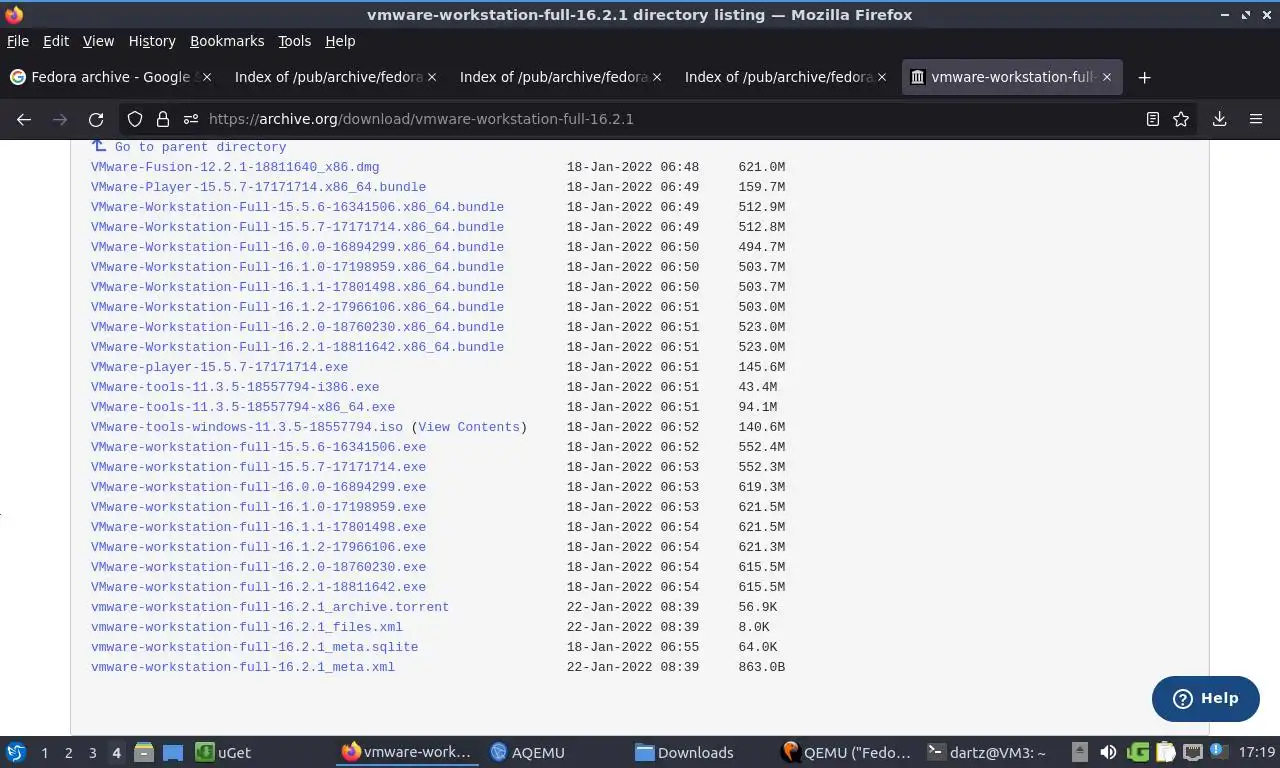
Task: Close the vmware-workstation-full tab
Action: click(1107, 77)
